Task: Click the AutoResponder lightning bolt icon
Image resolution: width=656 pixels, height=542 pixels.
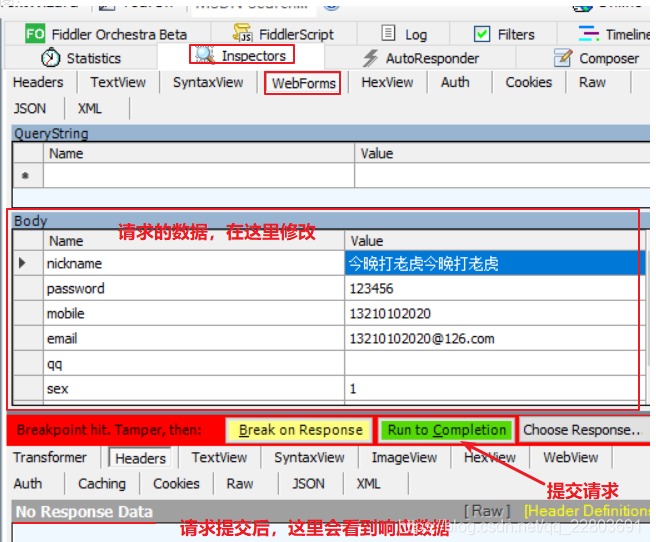Action: click(370, 58)
